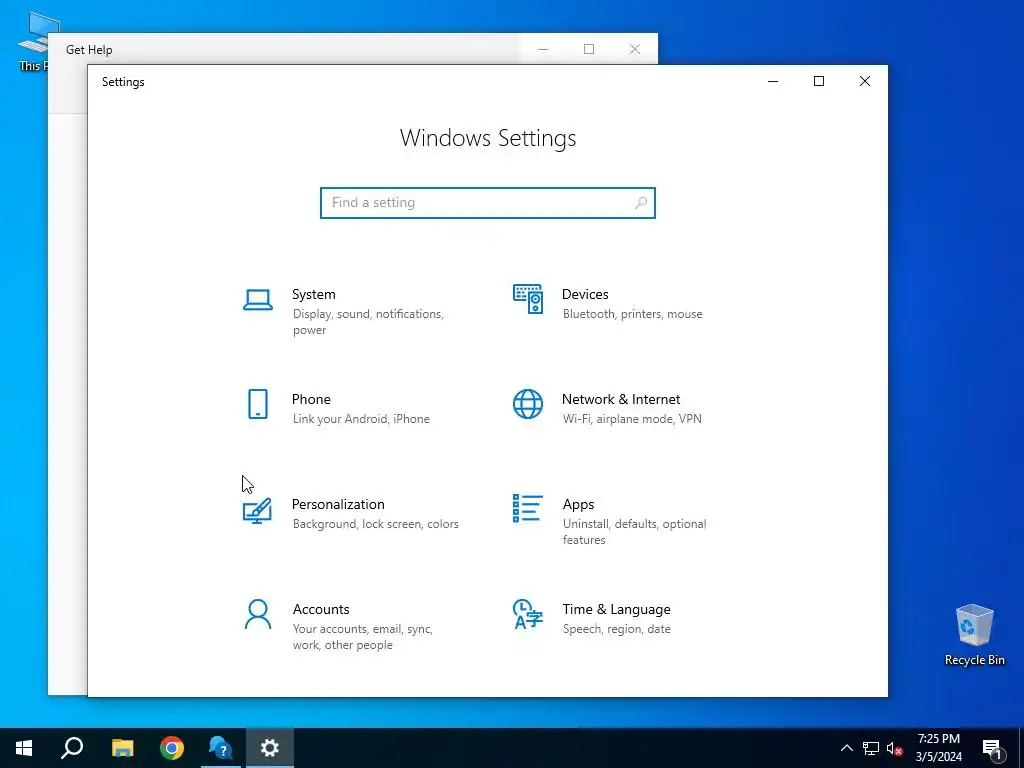Open the Network & Internet globe icon

pyautogui.click(x=528, y=404)
